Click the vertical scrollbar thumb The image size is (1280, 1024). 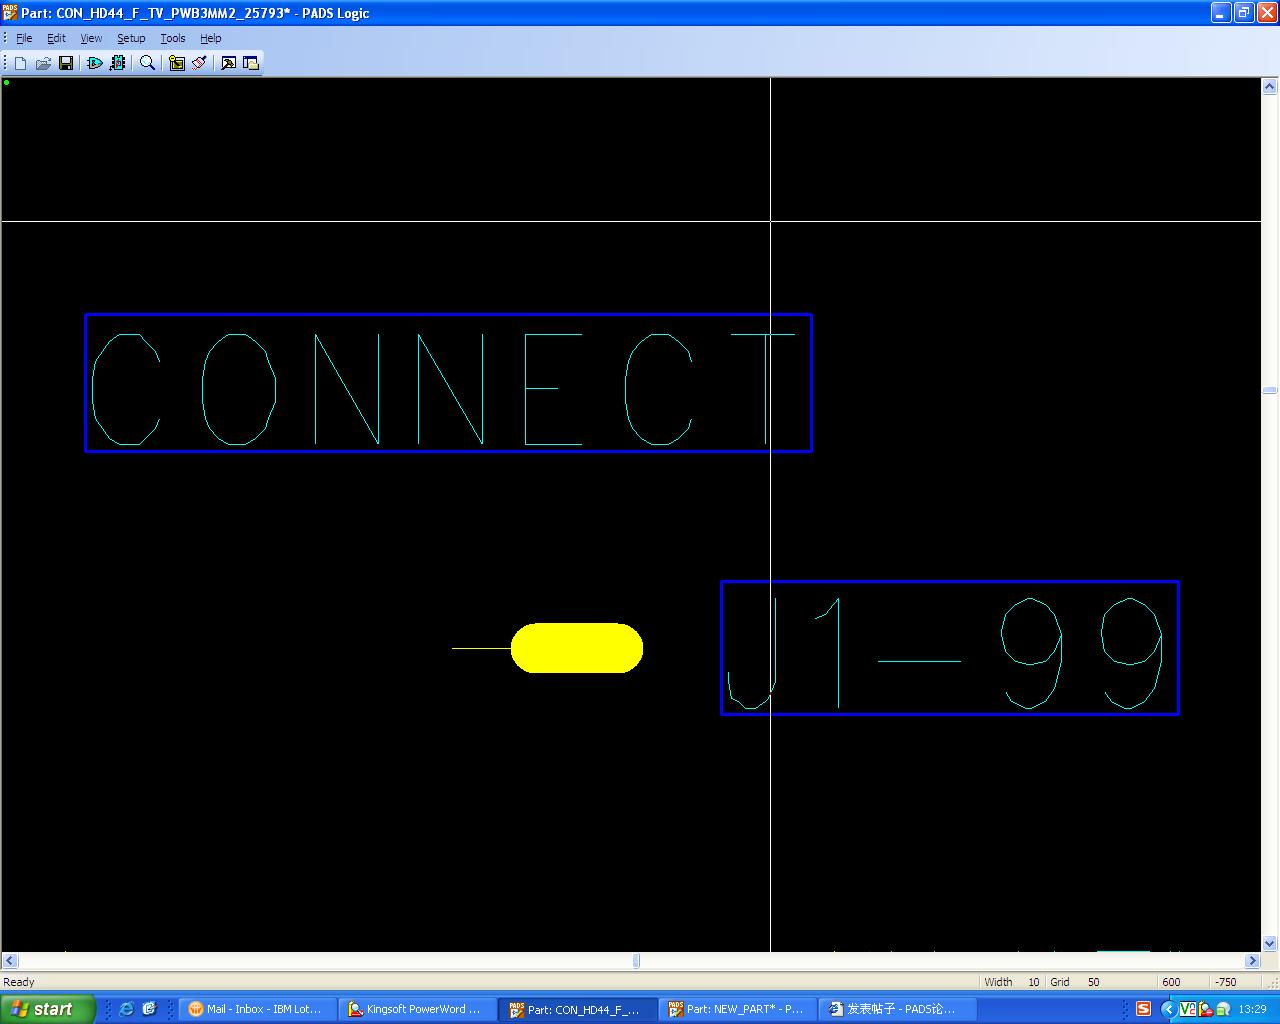[x=1270, y=390]
